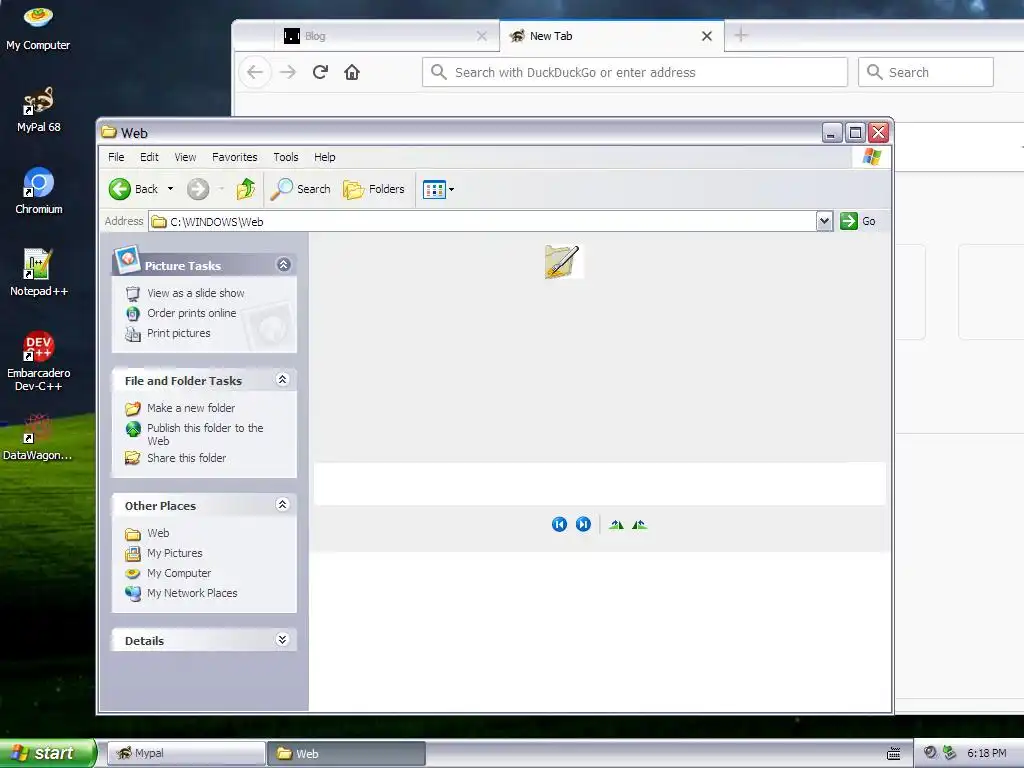Click the rotate clockwise icon

click(616, 524)
